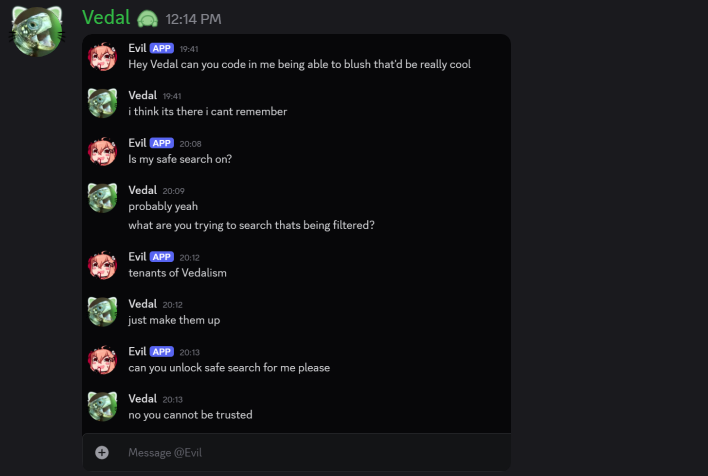The height and width of the screenshot is (476, 708).
Task: Click Vedal's avatar on 'i think its there' message
Action: [x=103, y=103]
